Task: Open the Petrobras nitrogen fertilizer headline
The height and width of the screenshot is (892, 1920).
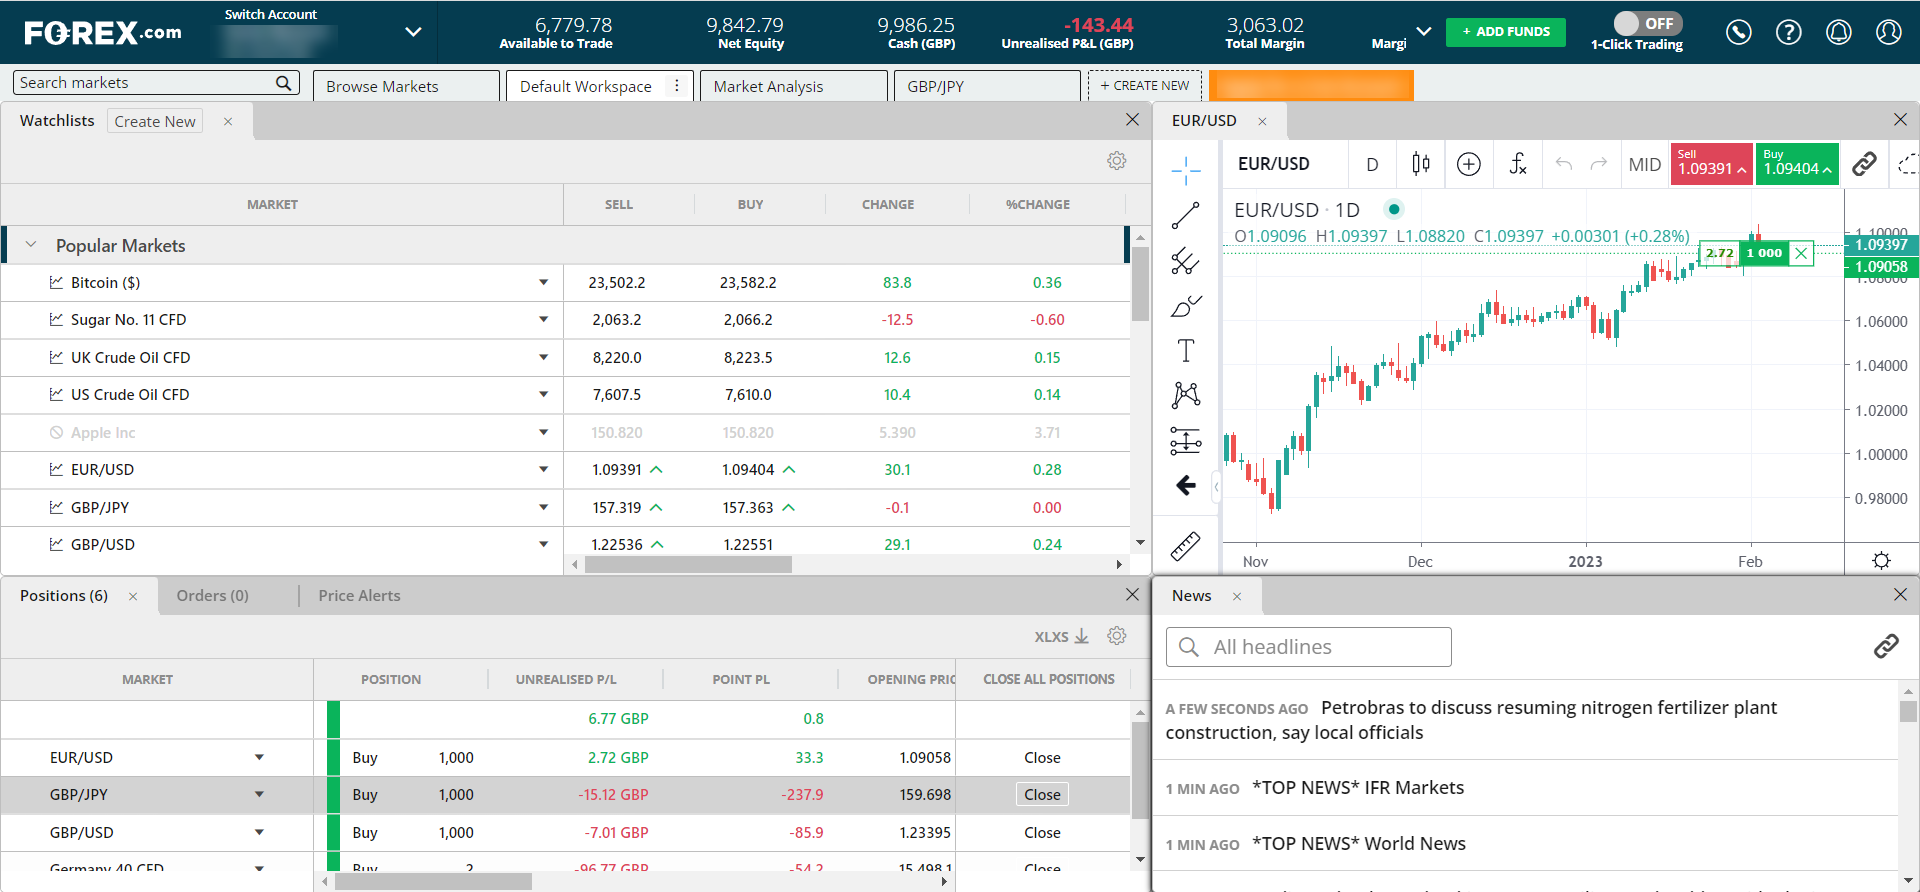Action: coord(1525,720)
